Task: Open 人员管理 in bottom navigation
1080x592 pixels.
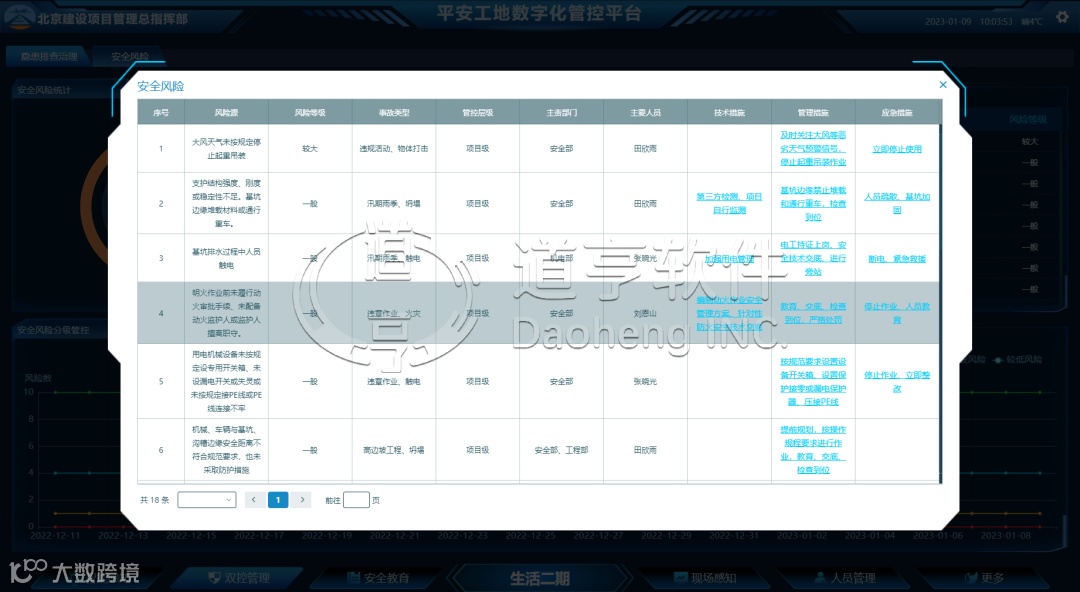Action: [844, 578]
